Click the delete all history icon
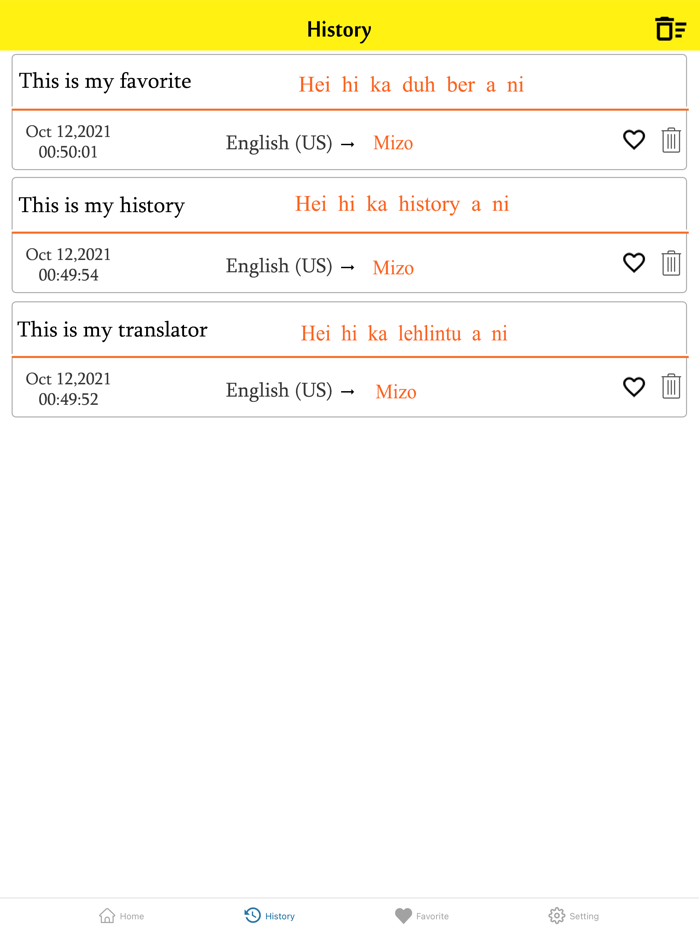This screenshot has height=934, width=700. point(668,29)
